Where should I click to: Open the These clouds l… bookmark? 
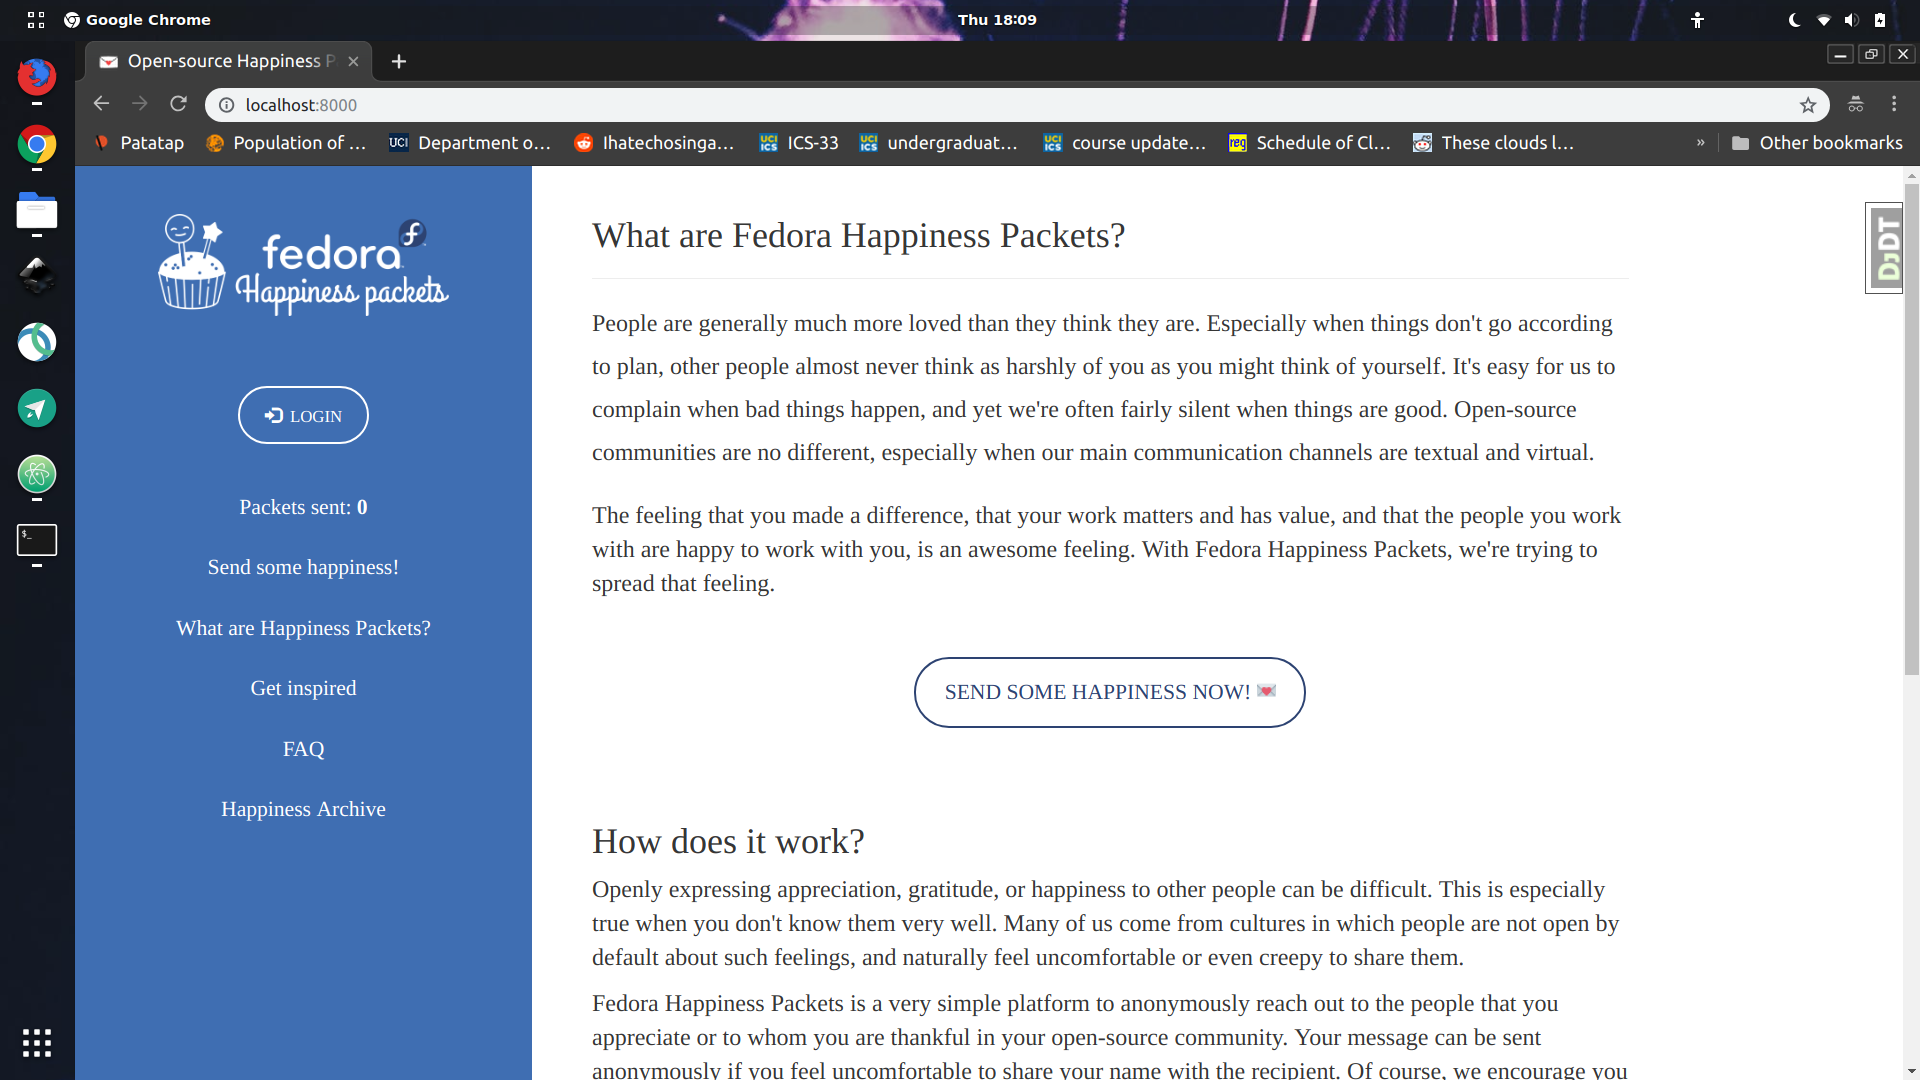(1494, 143)
